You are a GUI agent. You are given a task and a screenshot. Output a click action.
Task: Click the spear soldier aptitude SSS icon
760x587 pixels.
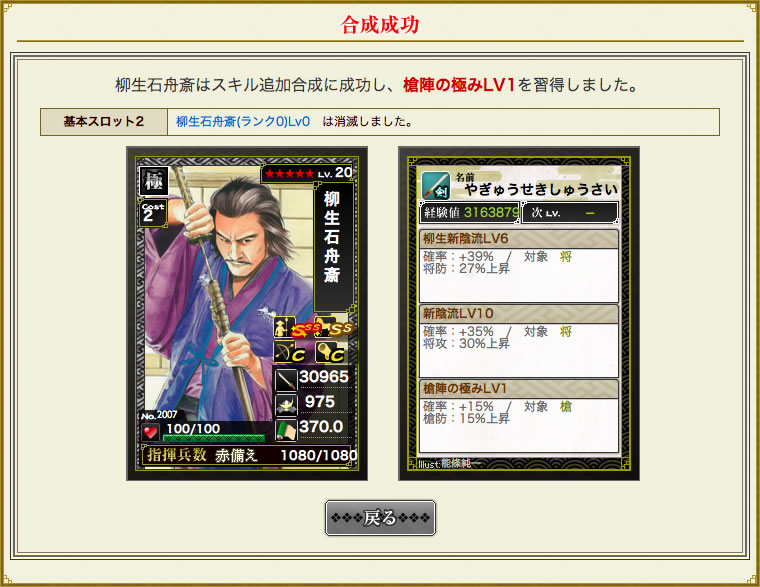(297, 328)
